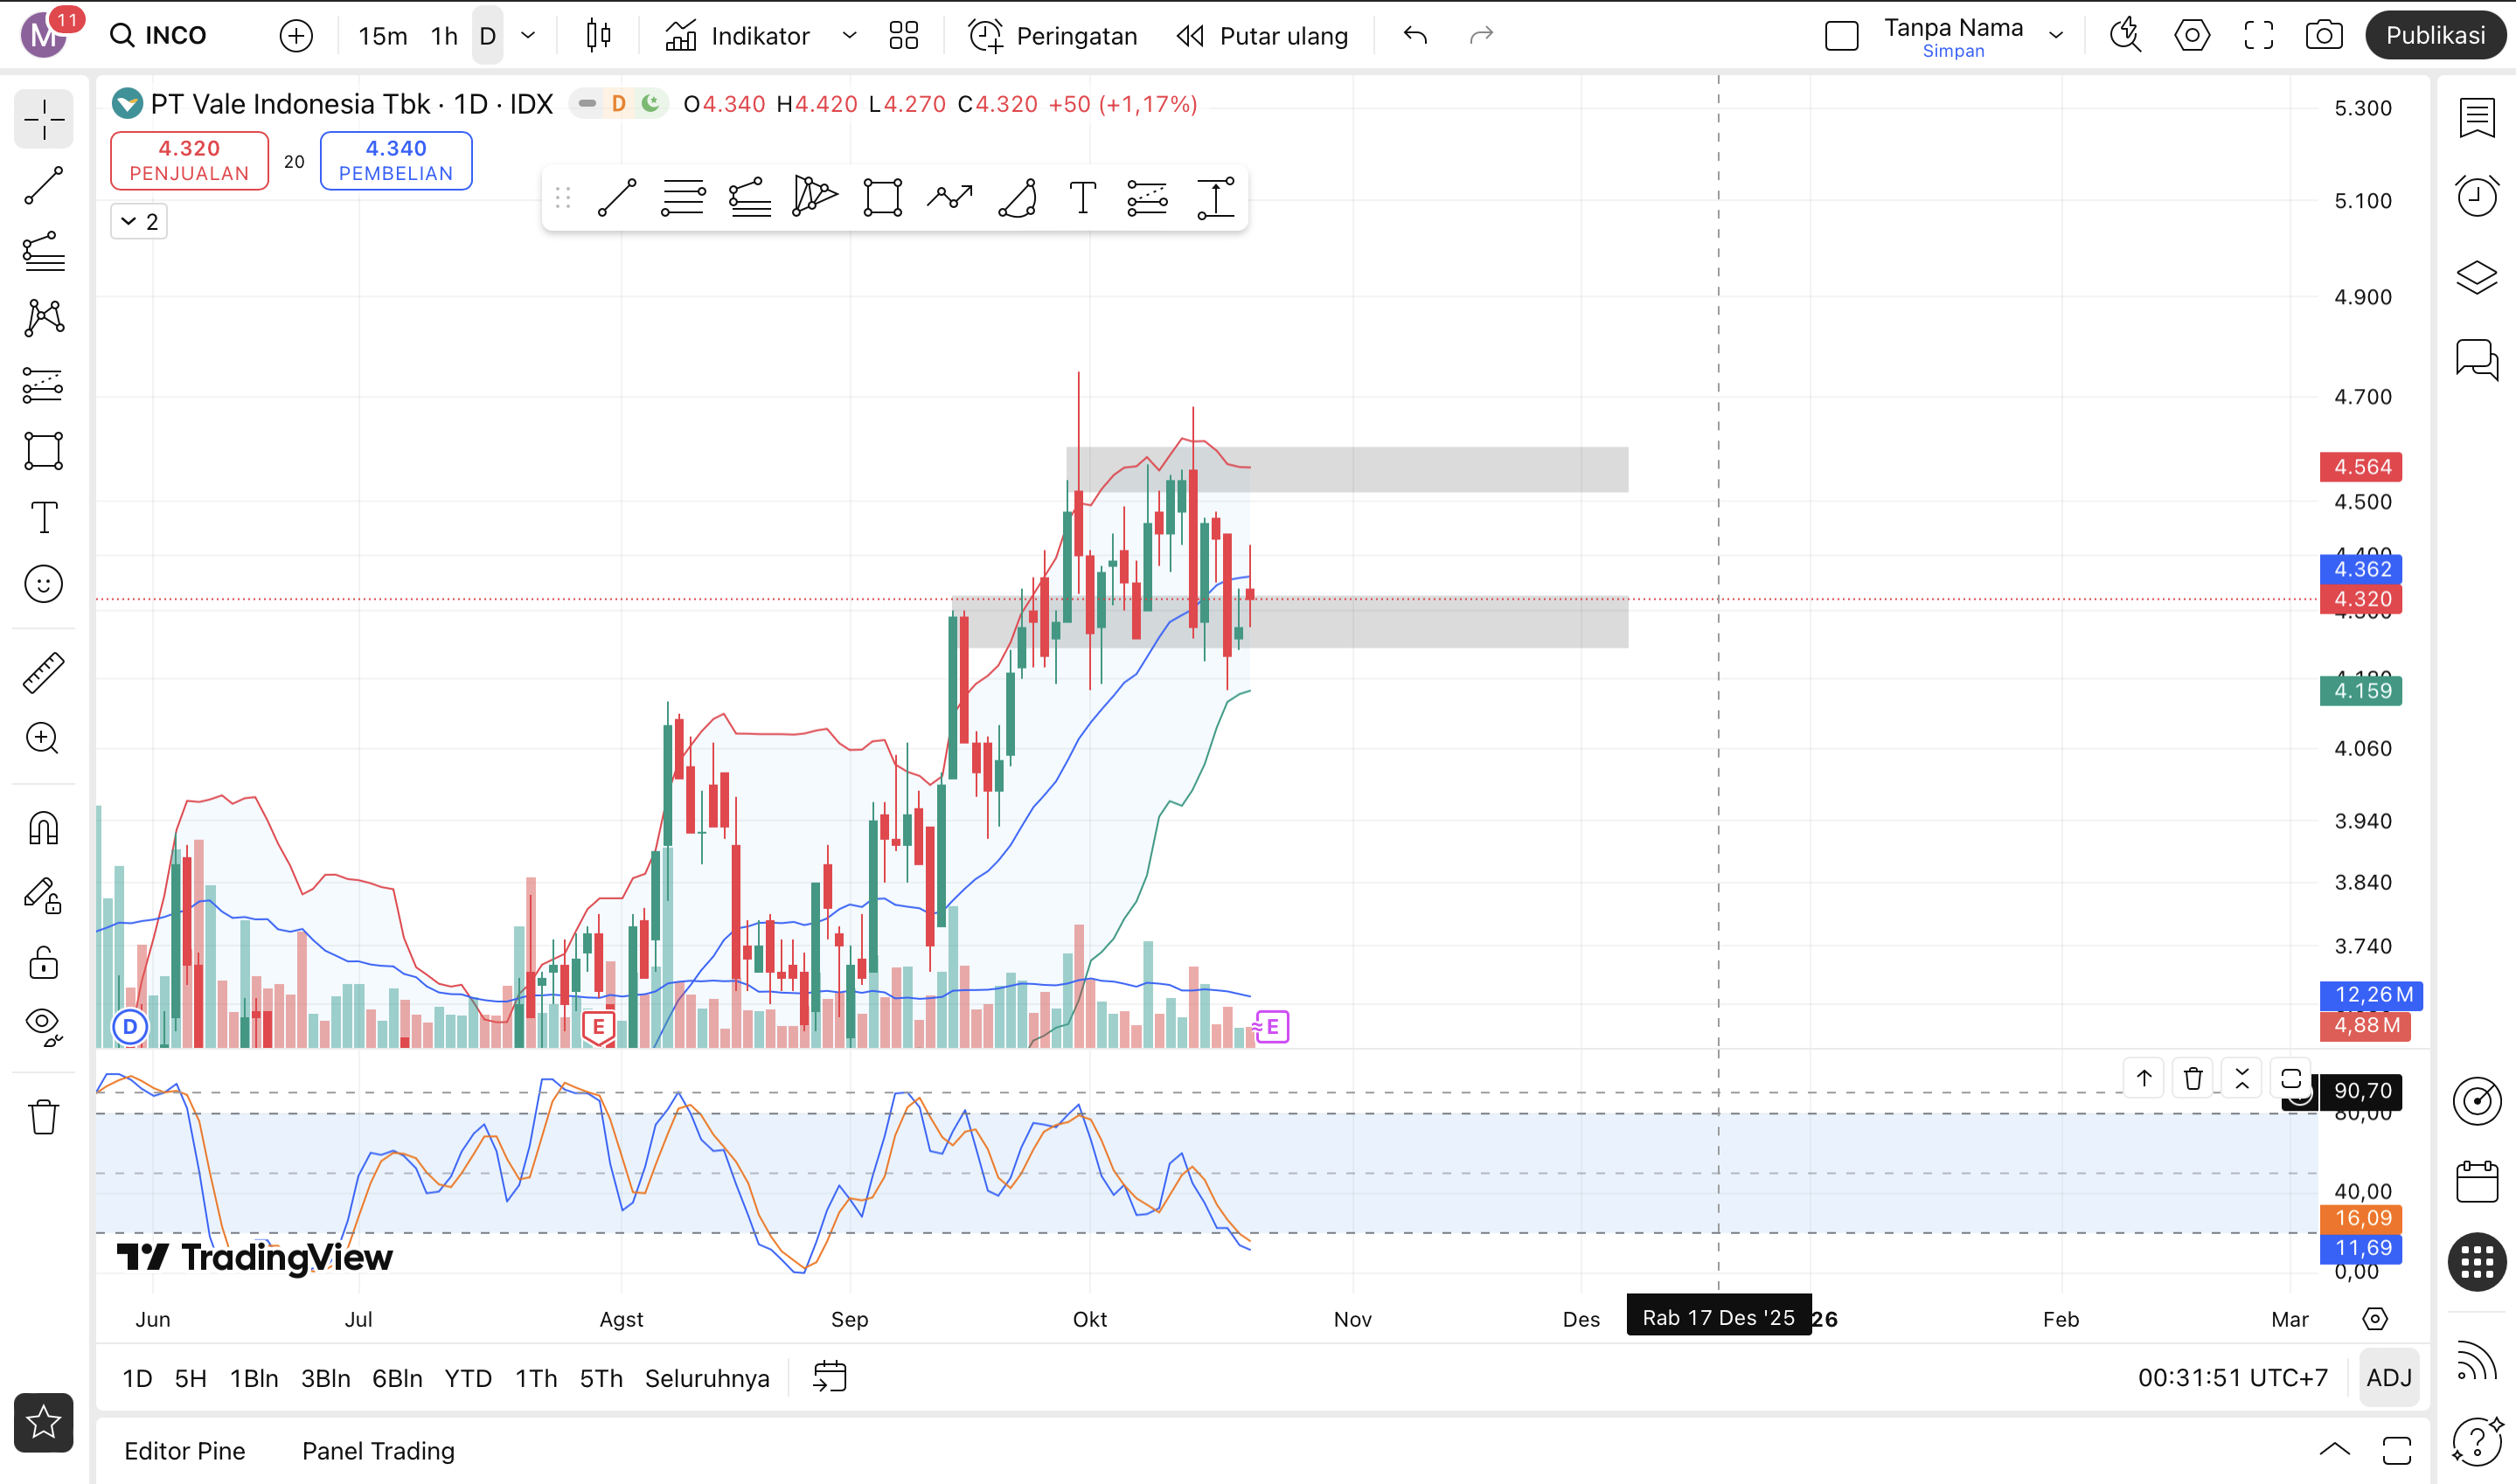Toggle hide all drawings eye icon
The width and height of the screenshot is (2516, 1484).
[44, 1024]
